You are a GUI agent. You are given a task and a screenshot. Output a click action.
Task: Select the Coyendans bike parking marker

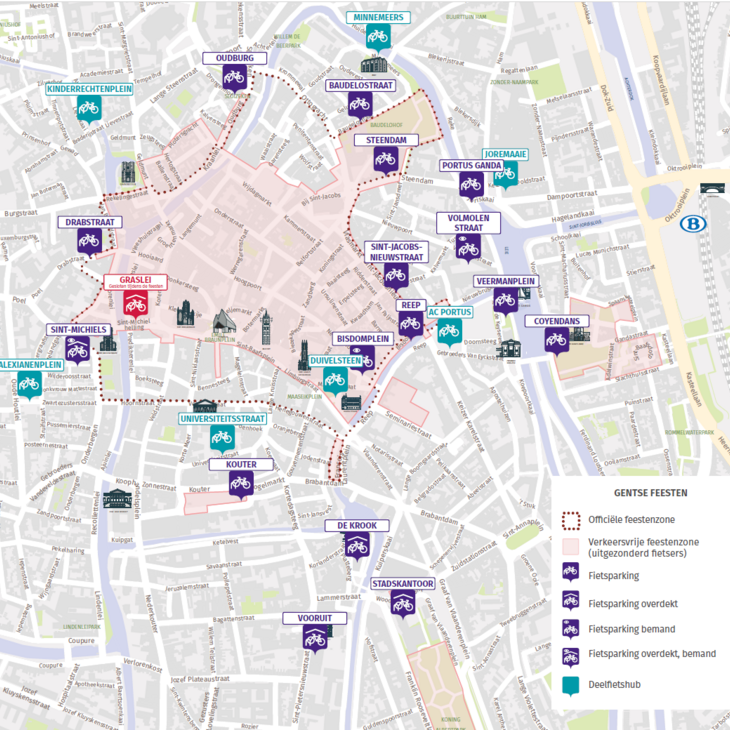(557, 341)
